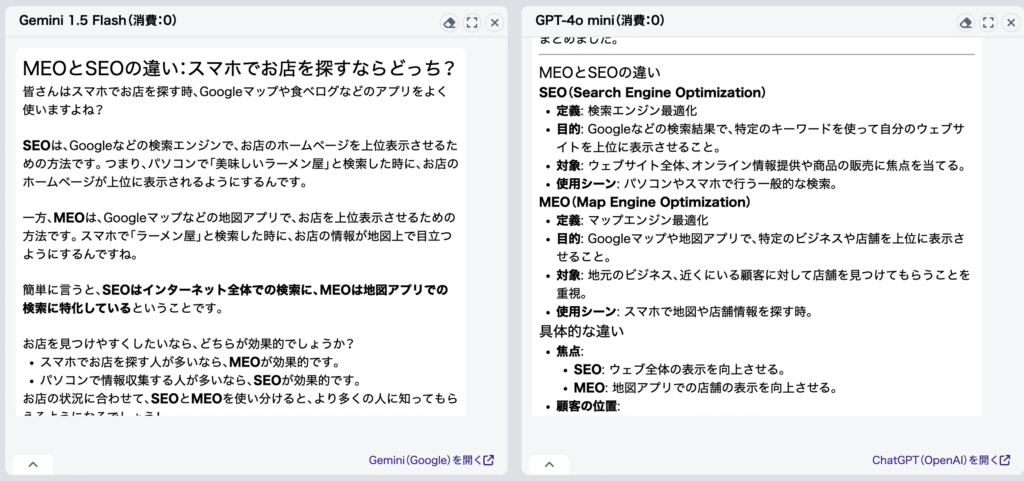
Task: Click the 定義: マップエンジン最適化 bullet
Action: (x=632, y=221)
